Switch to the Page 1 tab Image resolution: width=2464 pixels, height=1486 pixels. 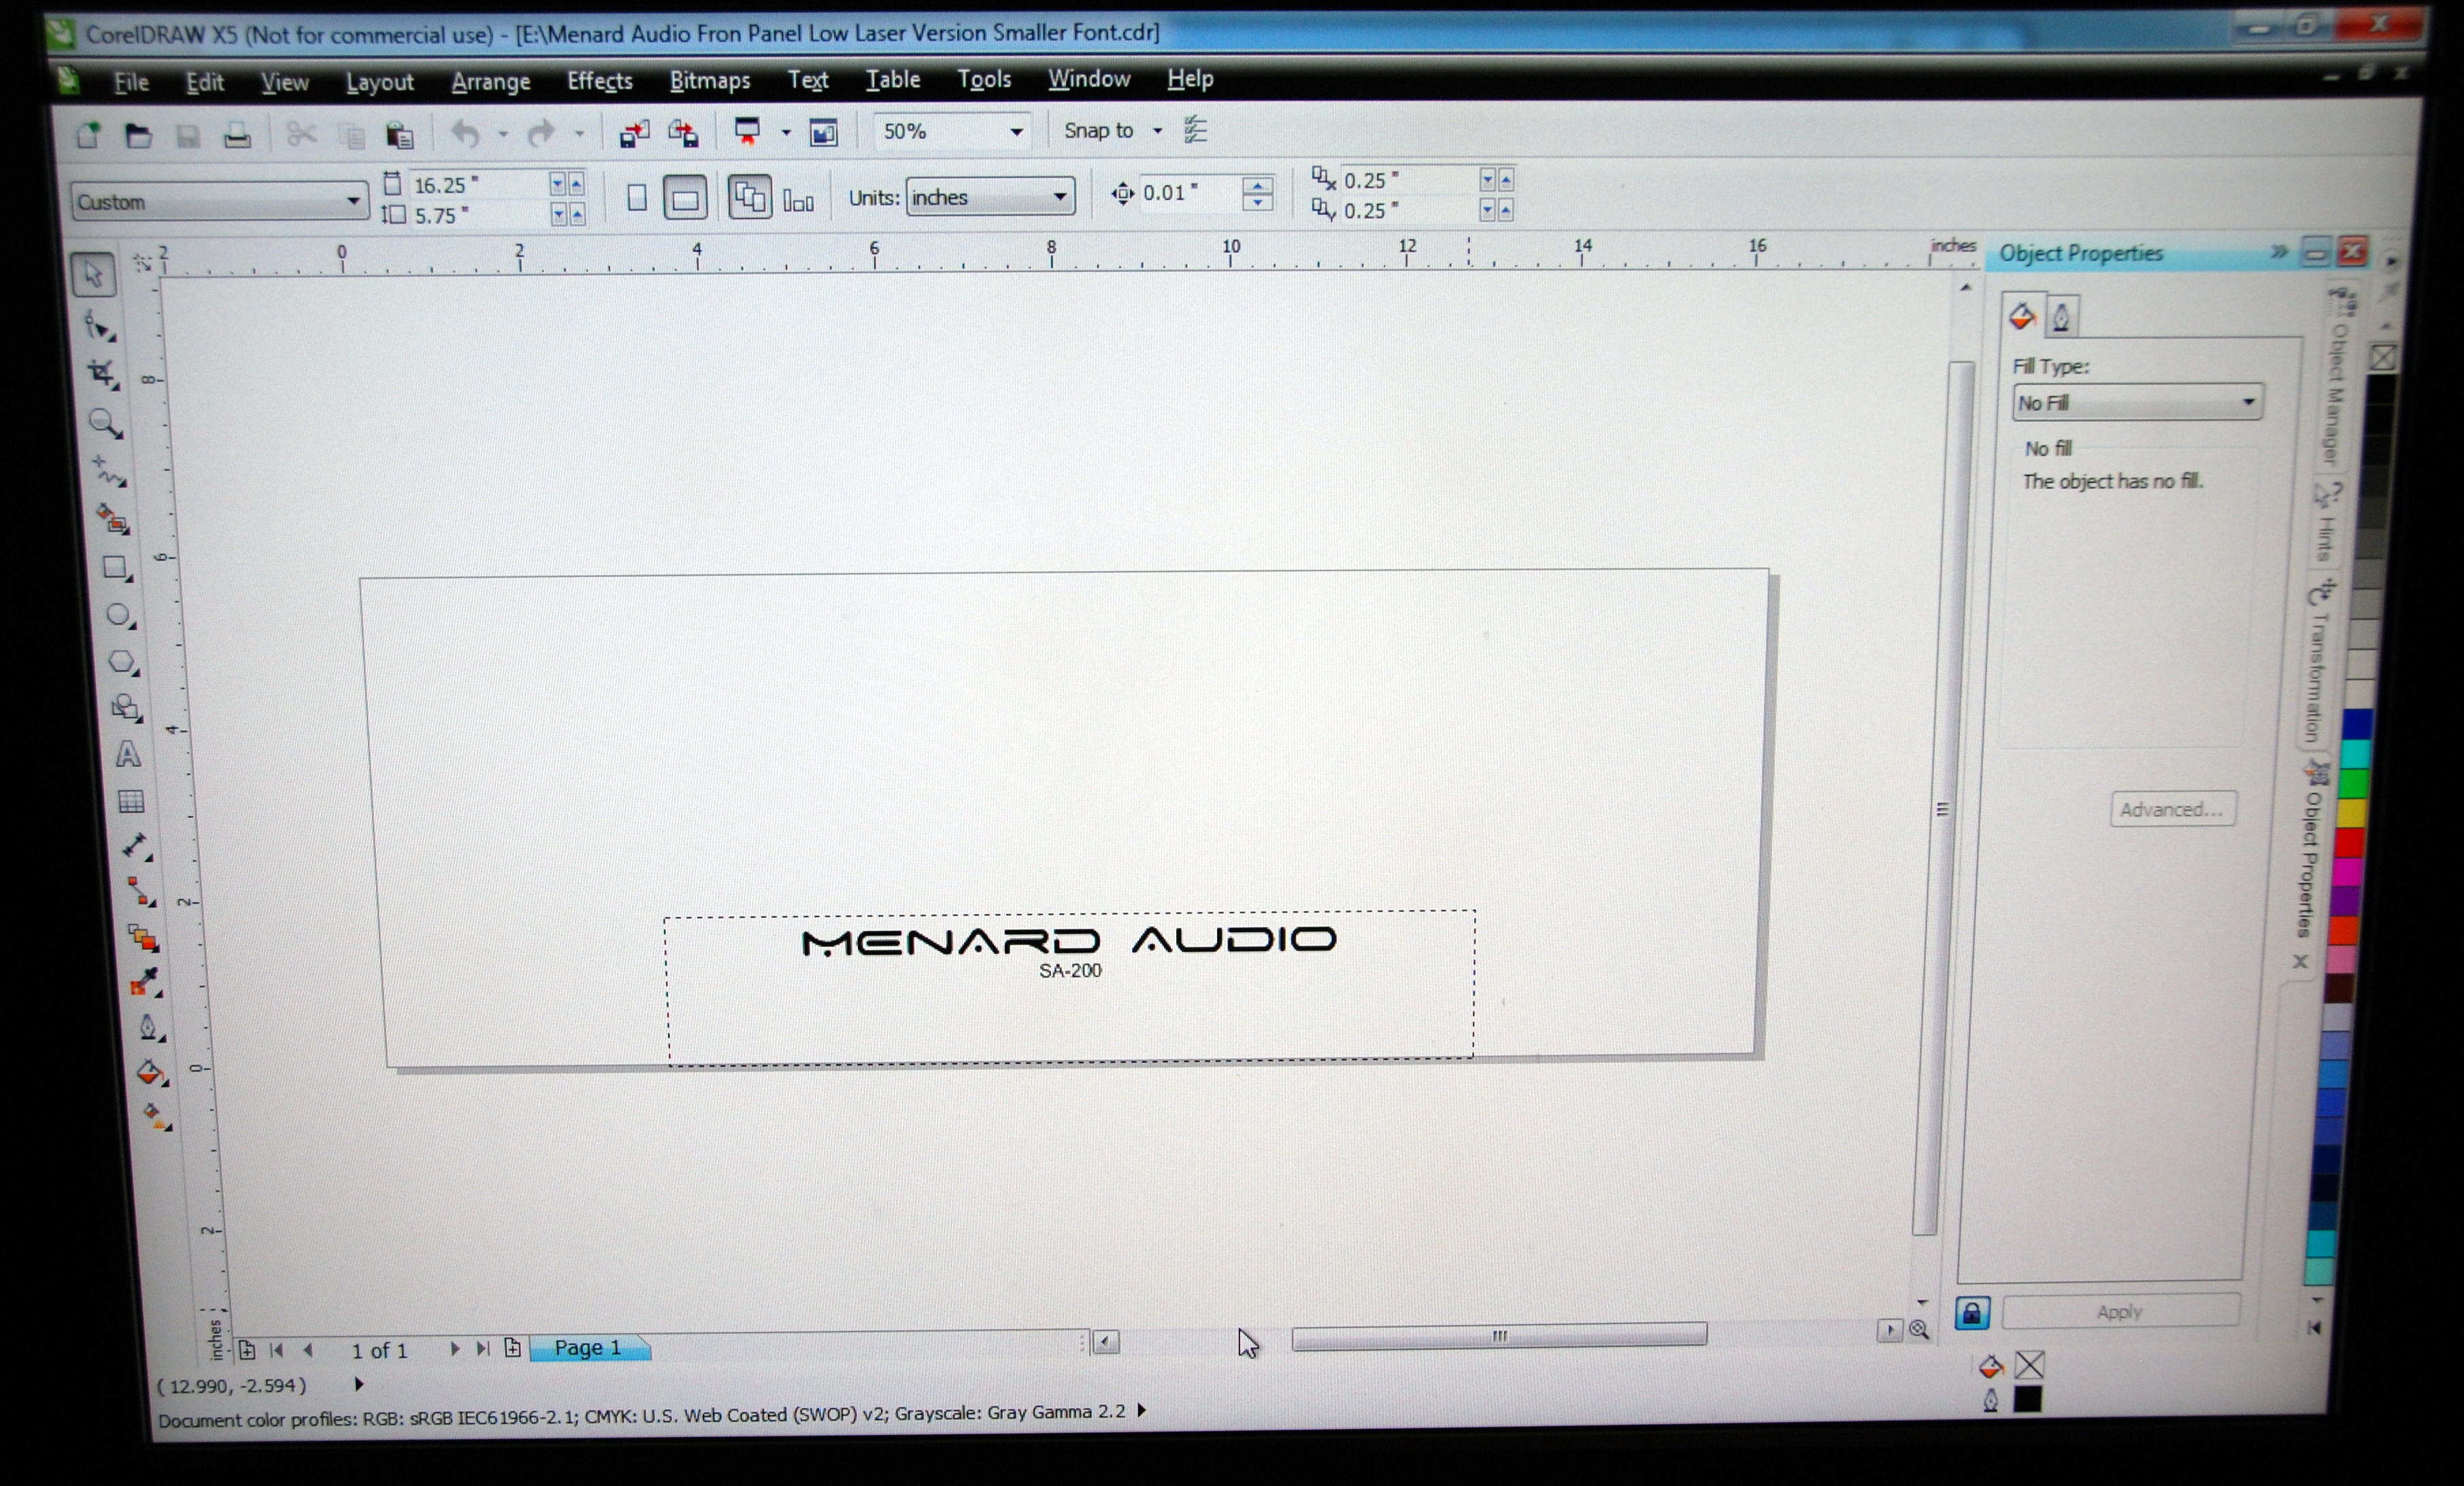pyautogui.click(x=588, y=1347)
